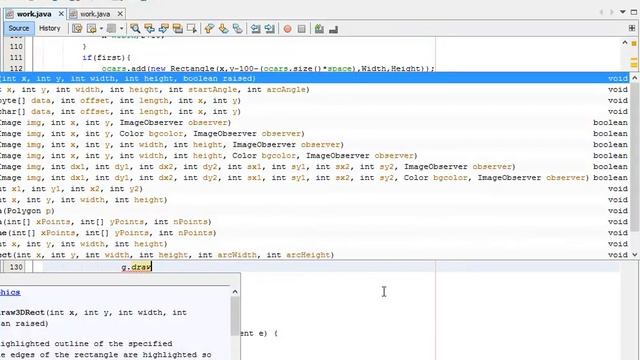The height and width of the screenshot is (360, 640).
Task: Click documentation popup scroll-up arrow
Action: click(x=235, y=291)
